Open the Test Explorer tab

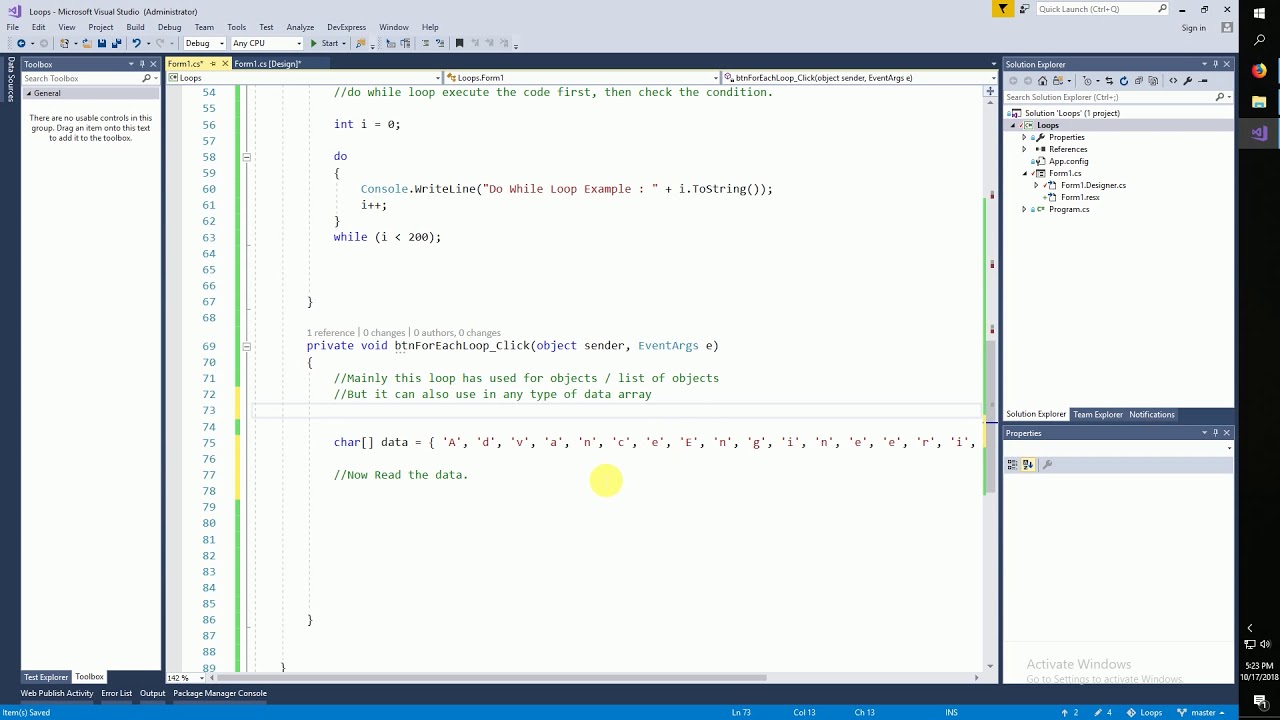[45, 677]
